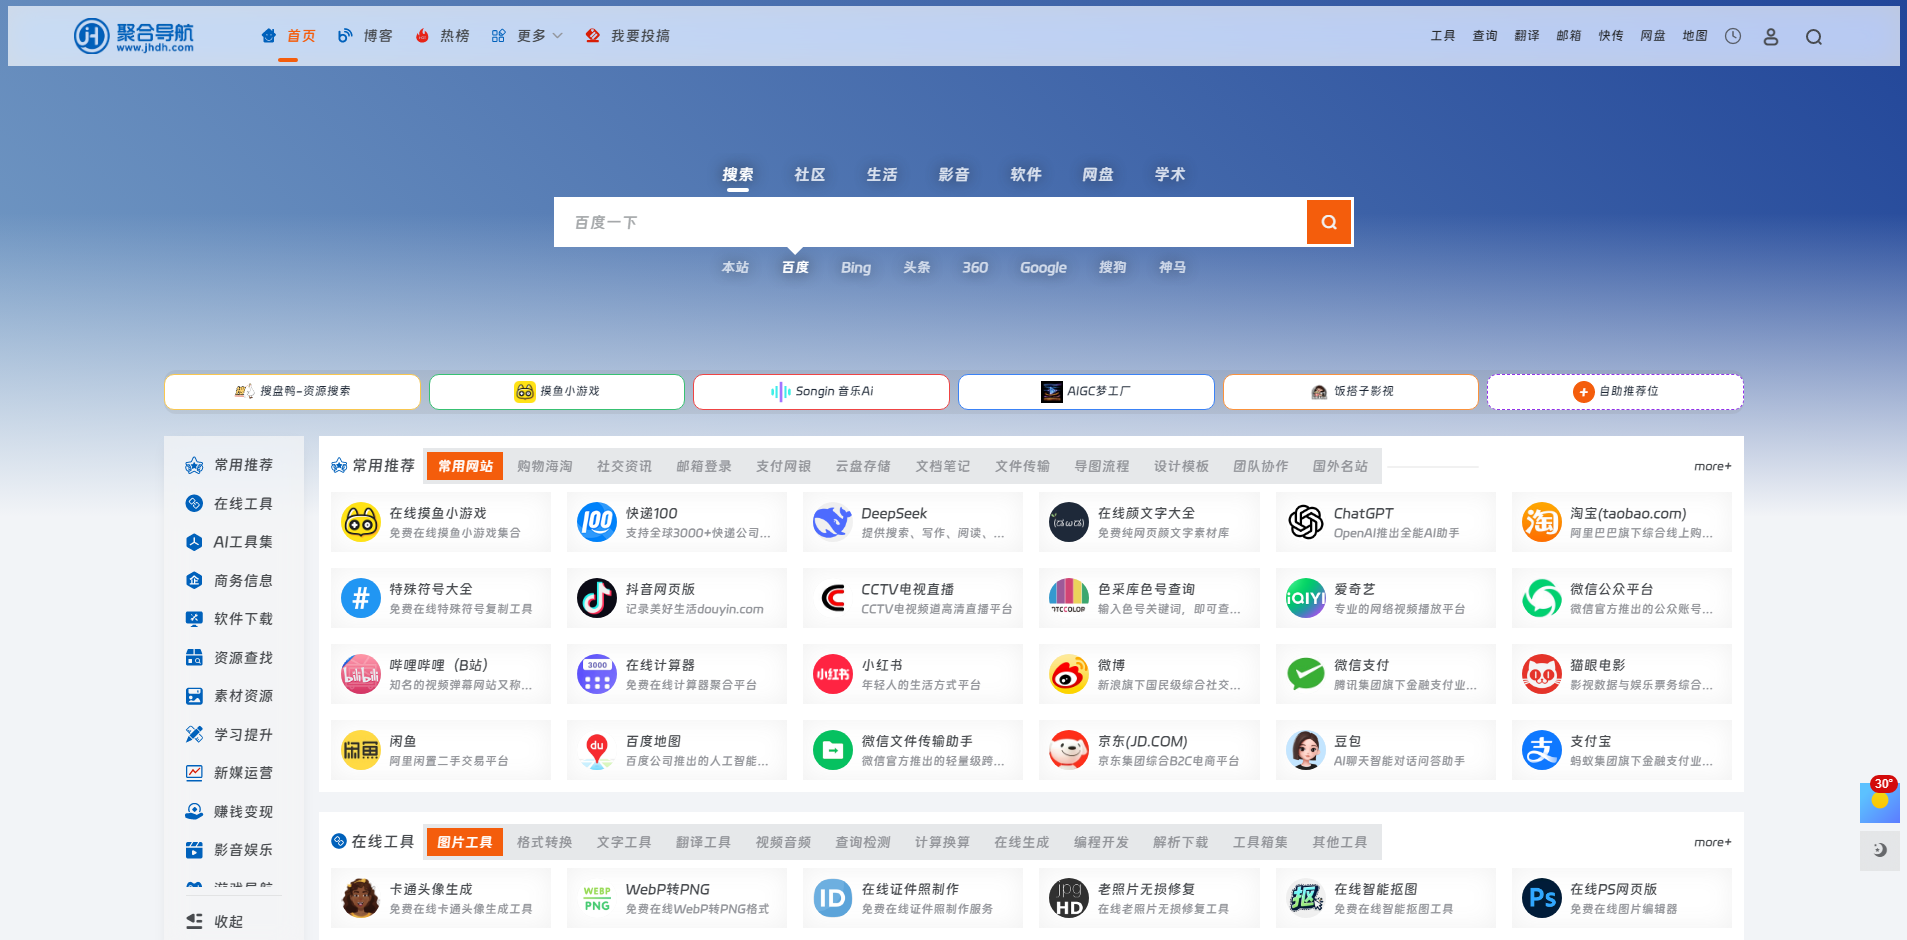Switch to 视频音频 tab
1907x940 pixels.
tap(783, 842)
